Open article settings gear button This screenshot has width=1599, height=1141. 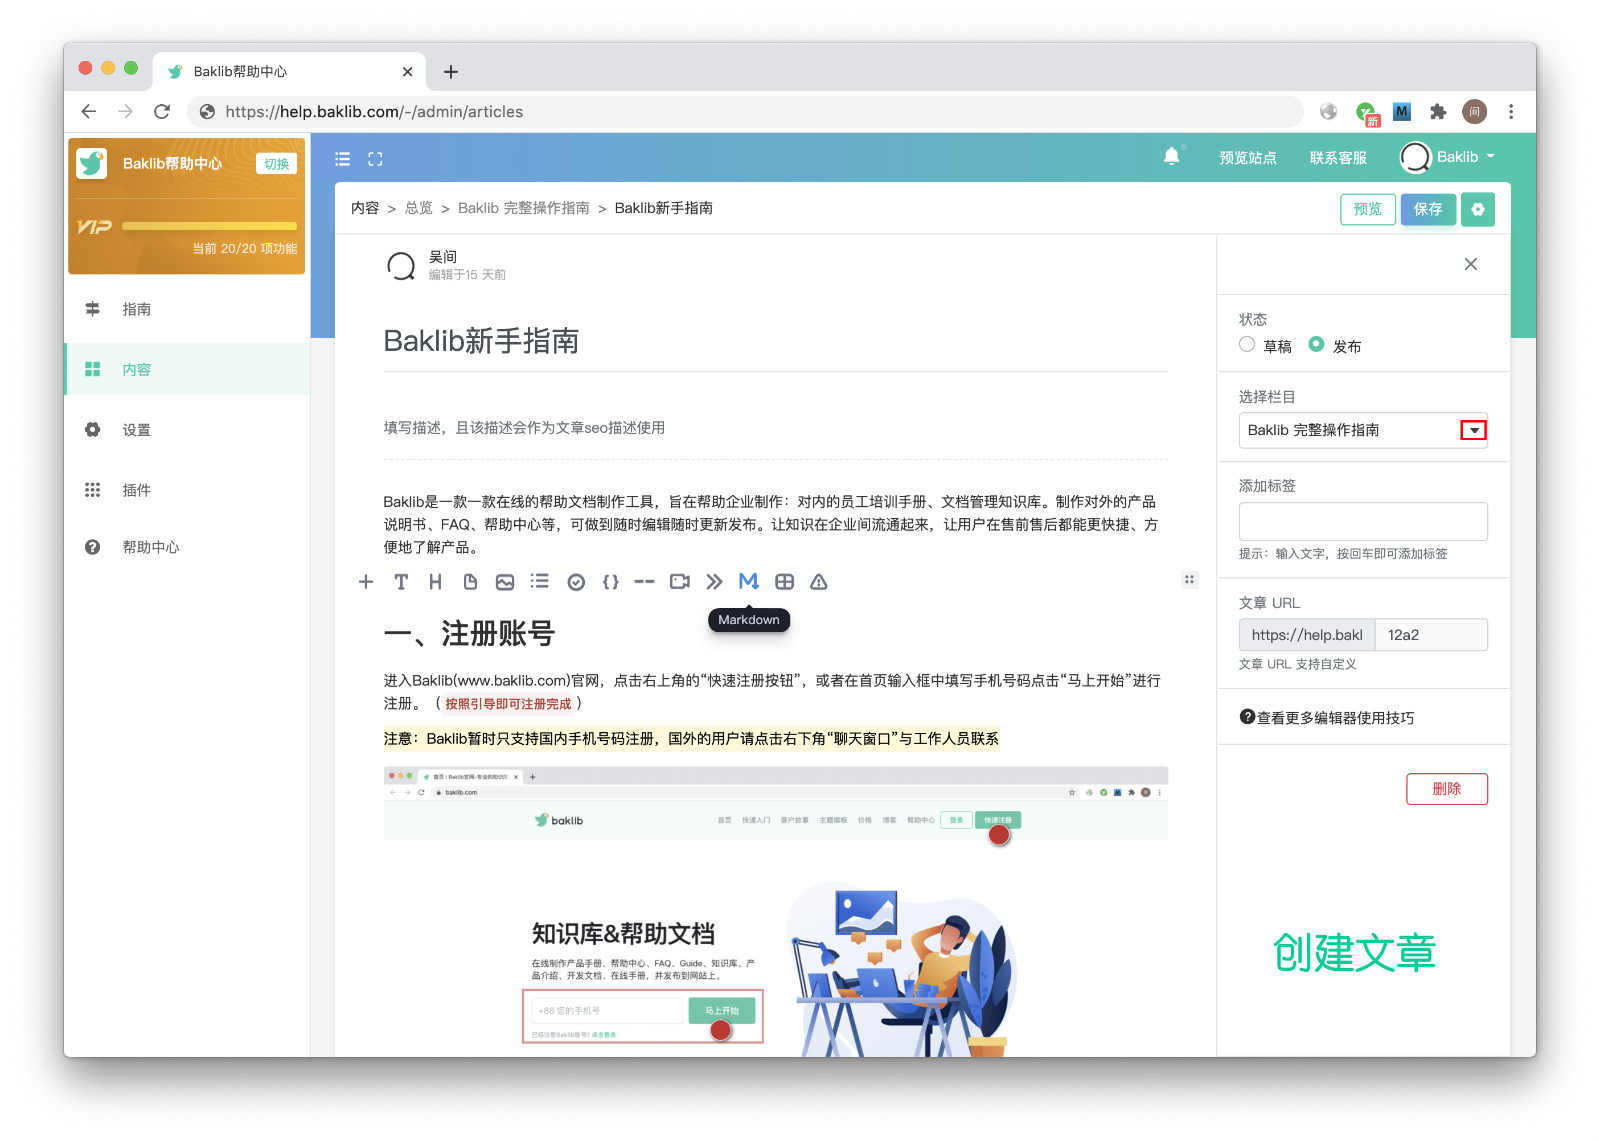[x=1478, y=209]
